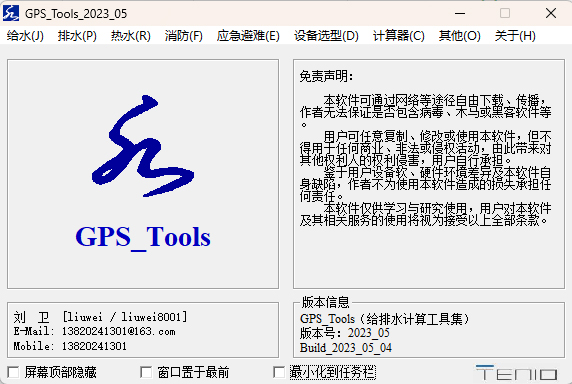
Task: Click GPS_Tools（给排水计算工具集）text
Action: pos(384,319)
